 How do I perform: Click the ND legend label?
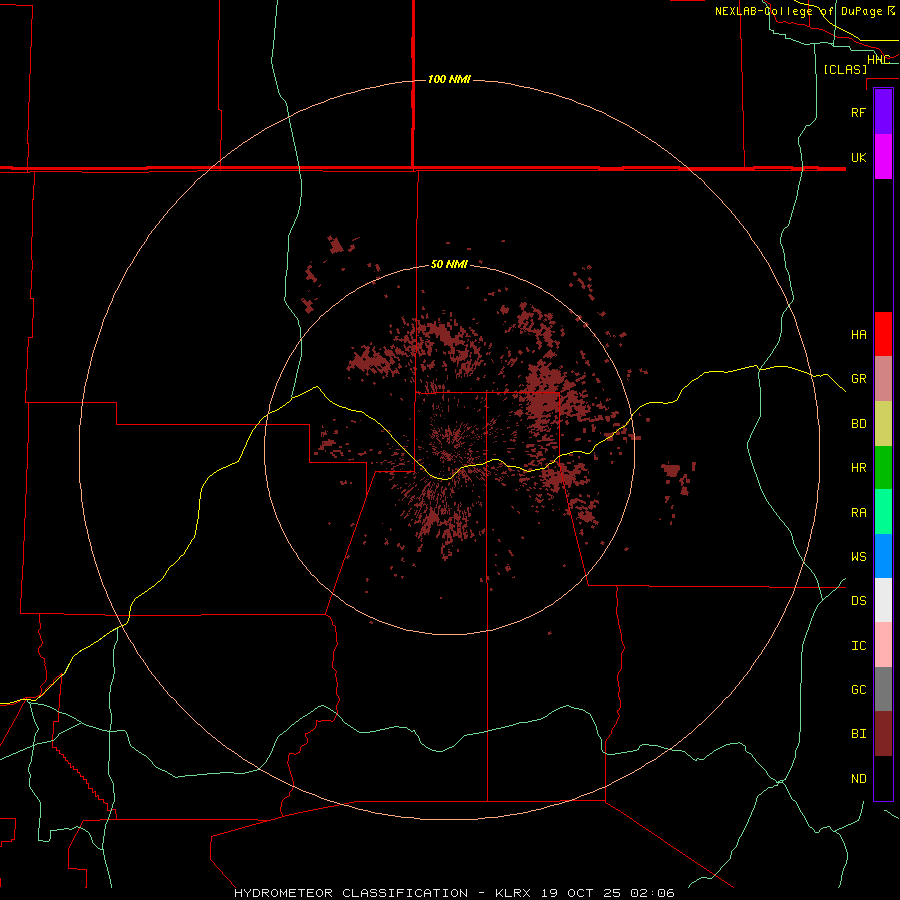point(858,779)
